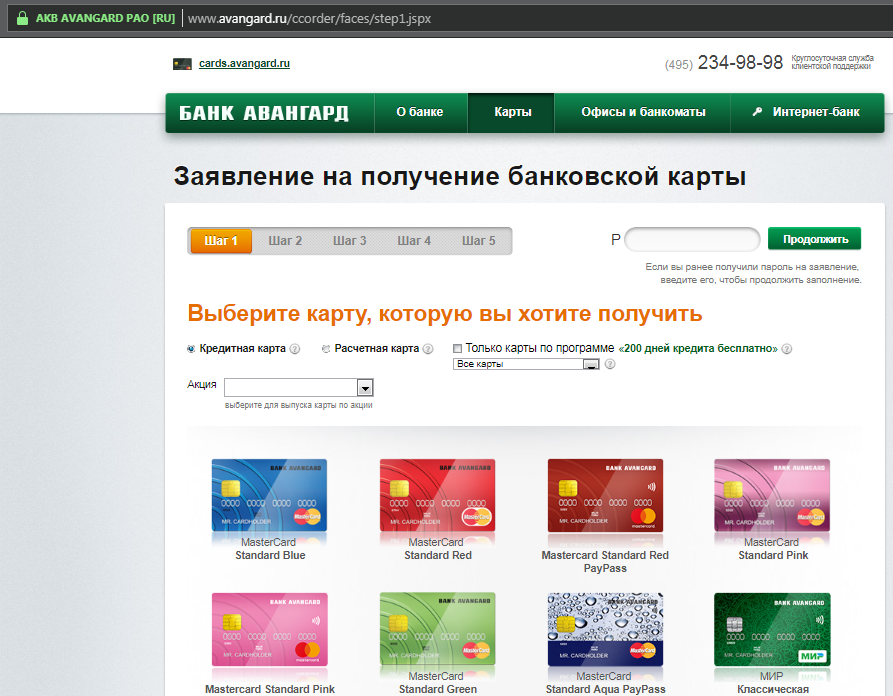Screen dimensions: 893x696
Task: Open the cards.avangard.ru link
Action: point(244,63)
